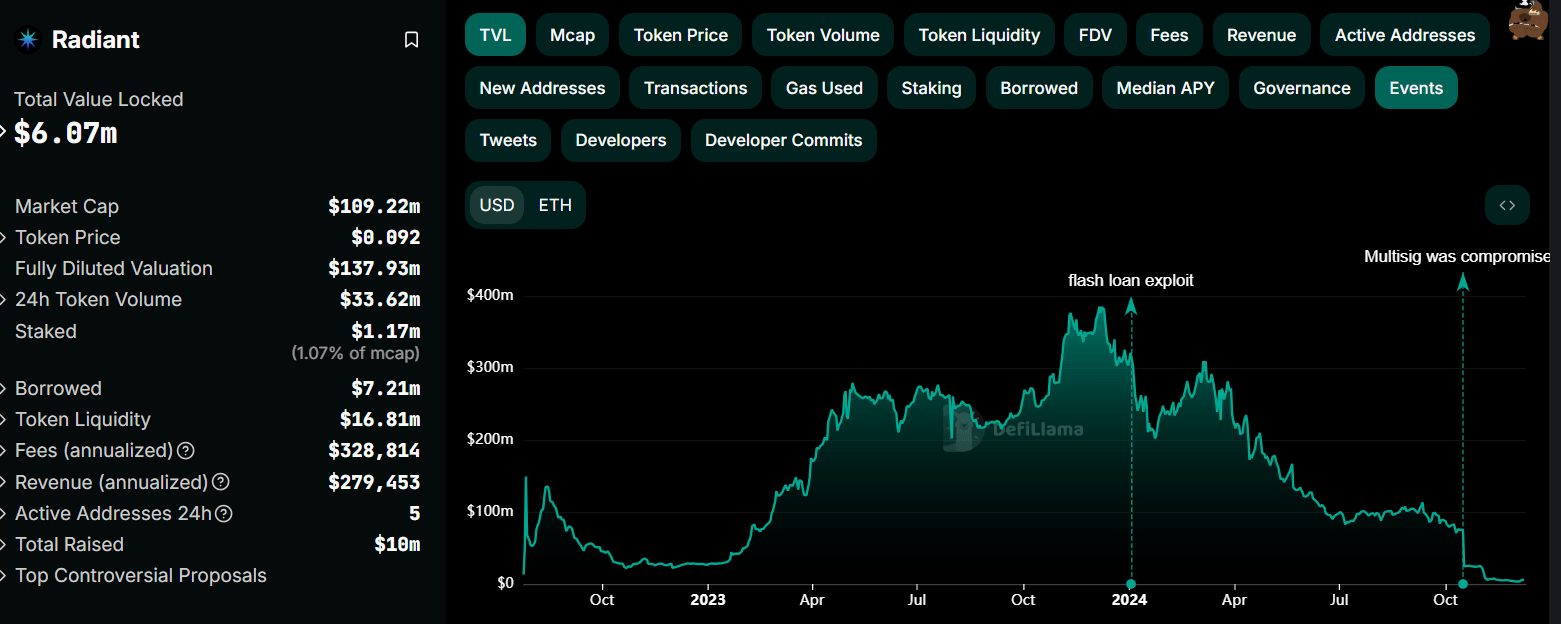Open the info tooltip for Fees (annualized)
Viewport: 1561px width, 624px height.
tap(186, 451)
